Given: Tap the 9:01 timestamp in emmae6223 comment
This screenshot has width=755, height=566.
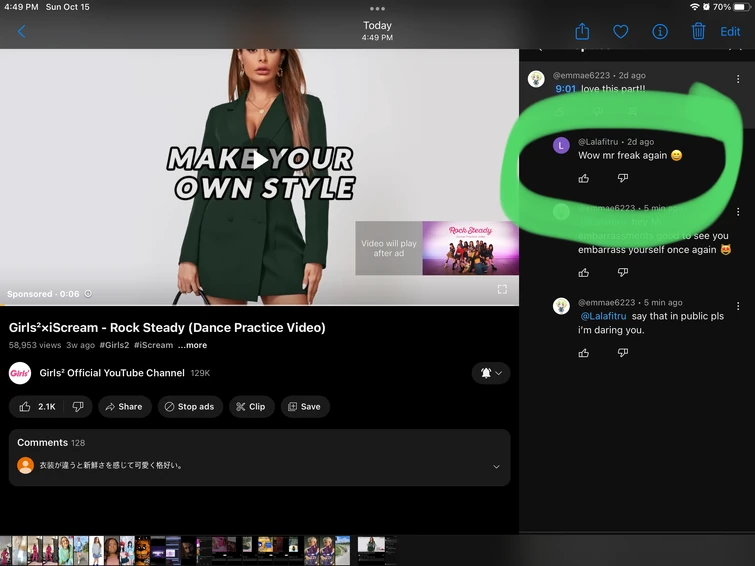Looking at the screenshot, I should (565, 89).
